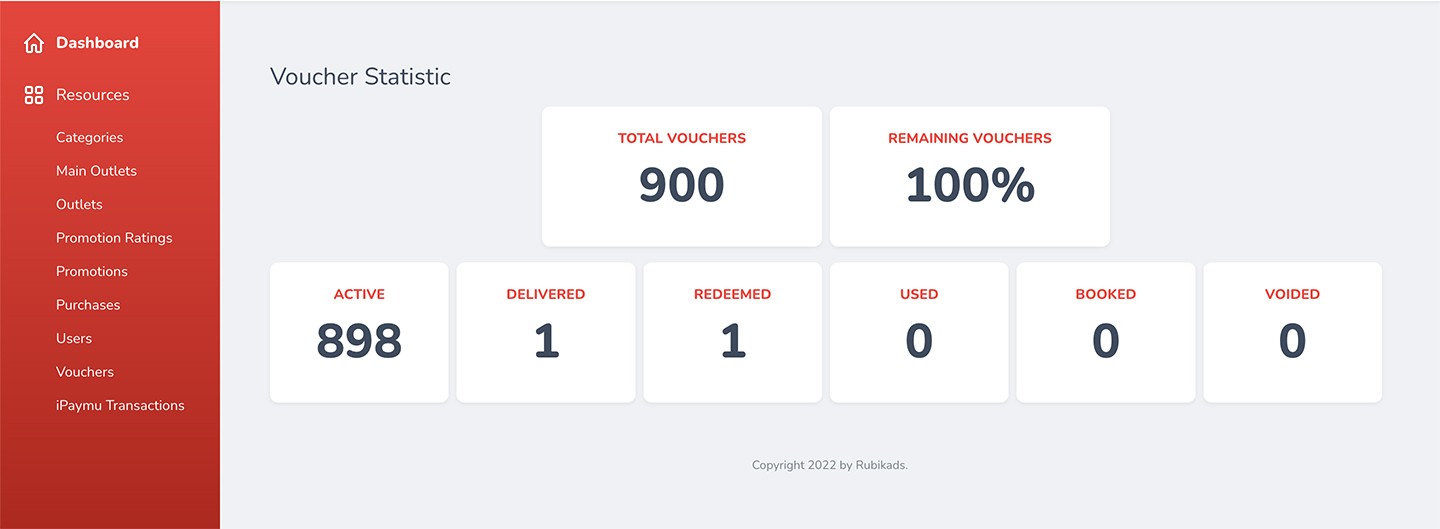
Task: Click the Dashboard home icon
Action: click(34, 43)
